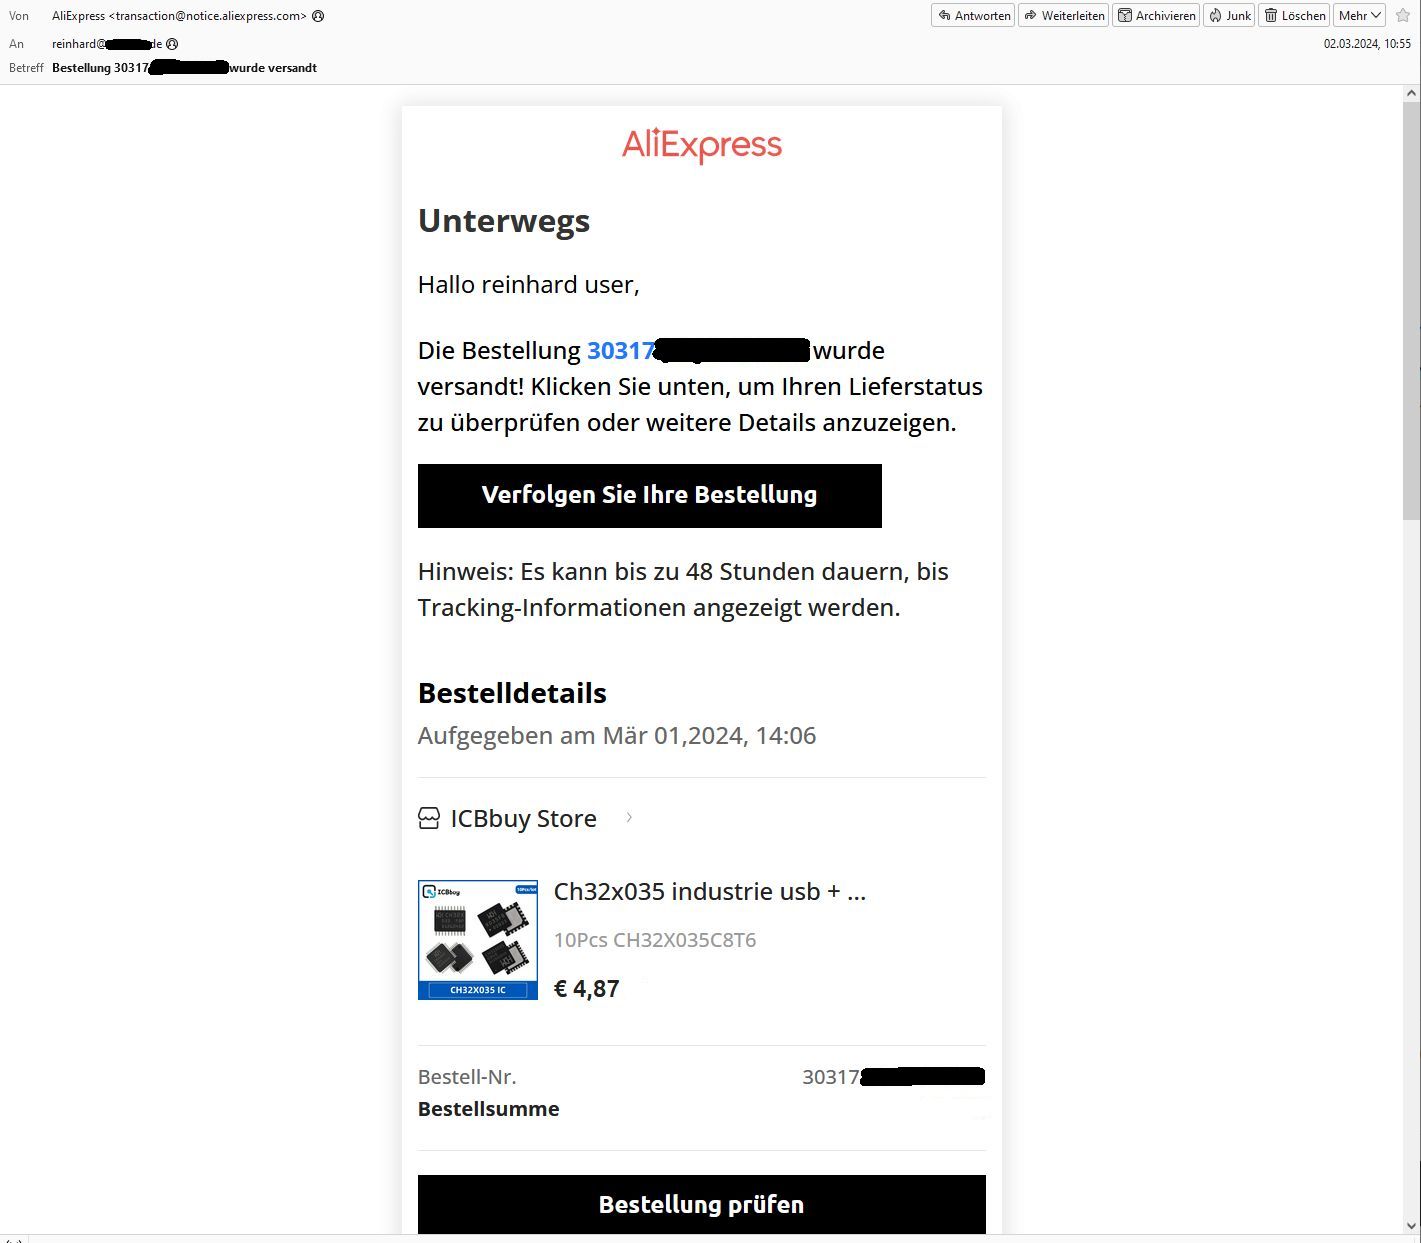The image size is (1421, 1243).
Task: Click the vertical scrollbar thumb
Action: point(1412,310)
